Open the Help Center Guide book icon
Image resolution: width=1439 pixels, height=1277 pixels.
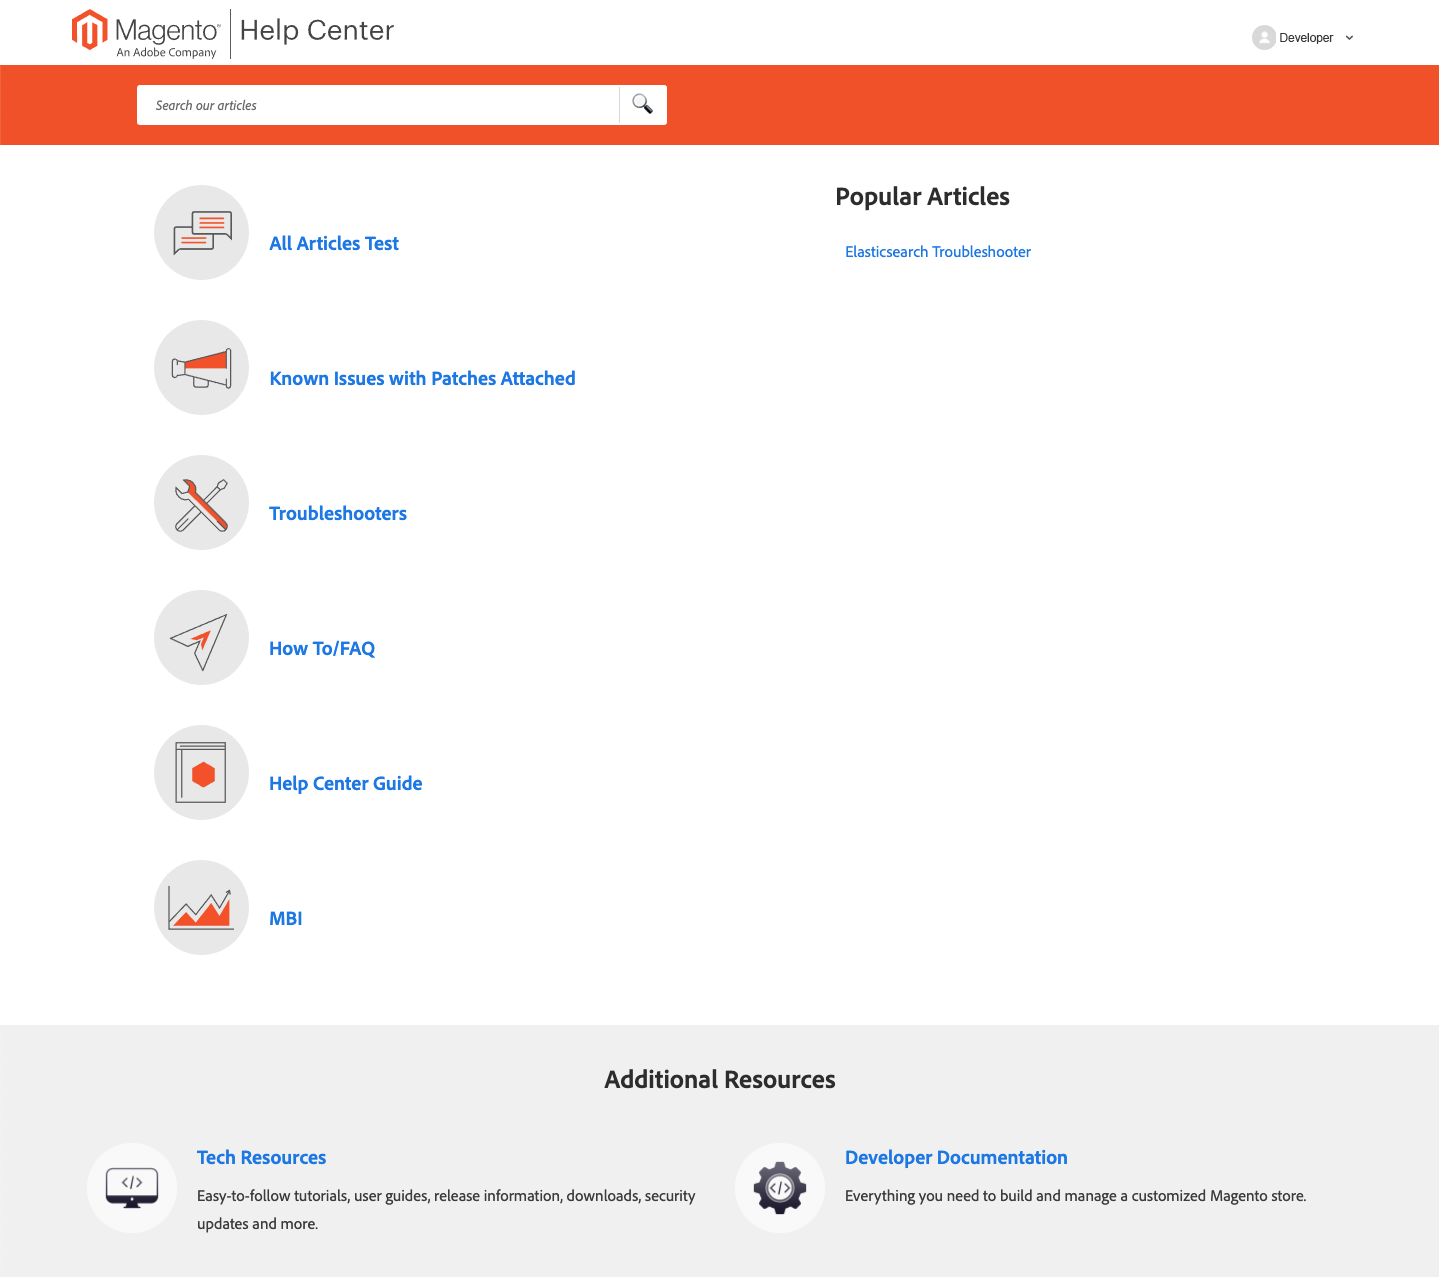pyautogui.click(x=201, y=772)
